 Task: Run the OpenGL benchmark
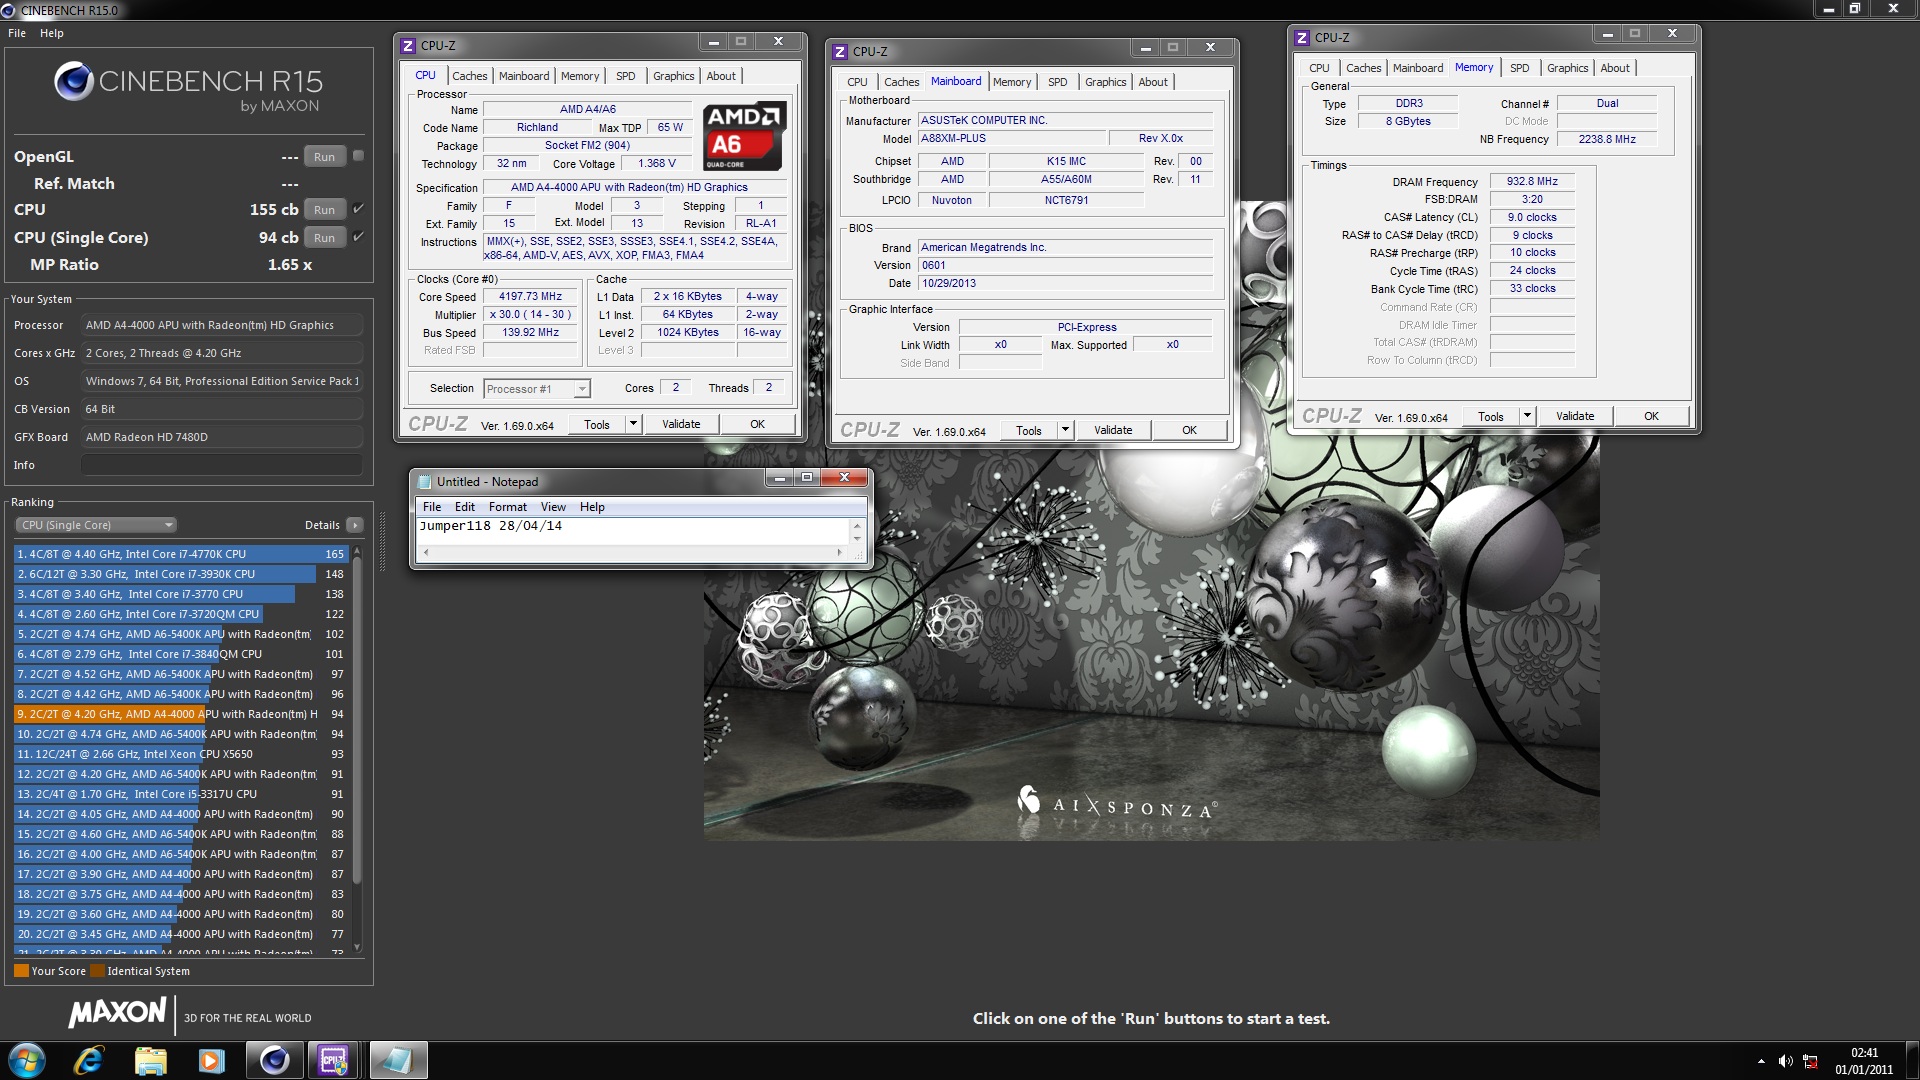point(324,156)
